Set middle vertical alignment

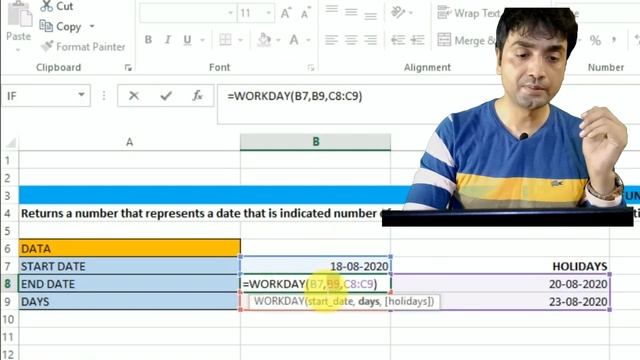tap(351, 12)
